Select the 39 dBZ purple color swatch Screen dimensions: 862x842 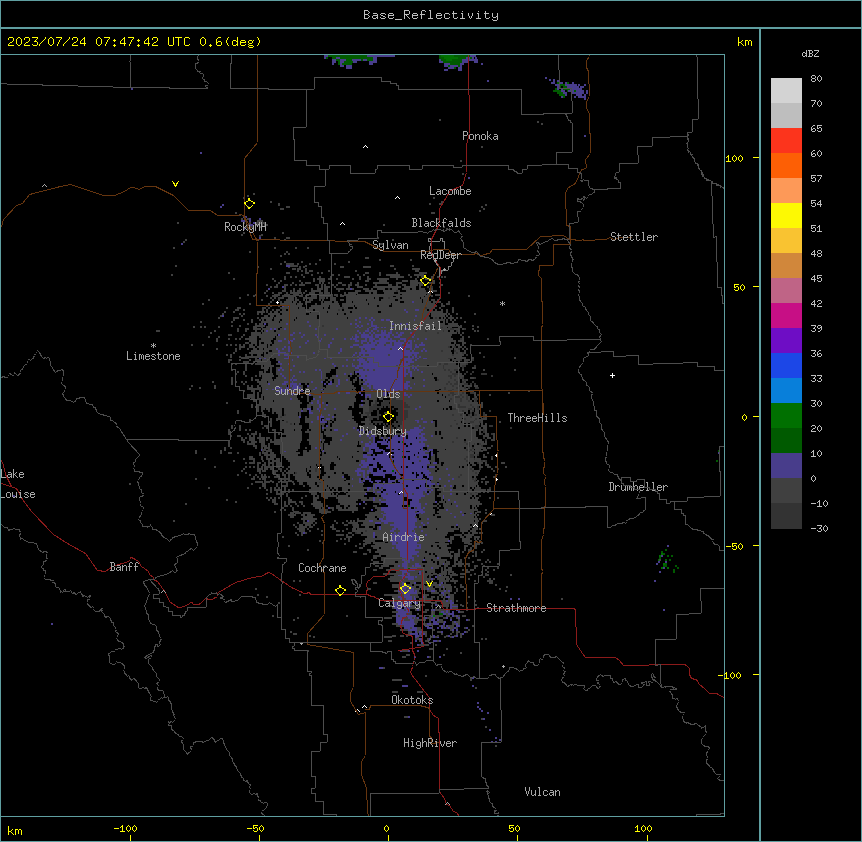[x=786, y=340]
